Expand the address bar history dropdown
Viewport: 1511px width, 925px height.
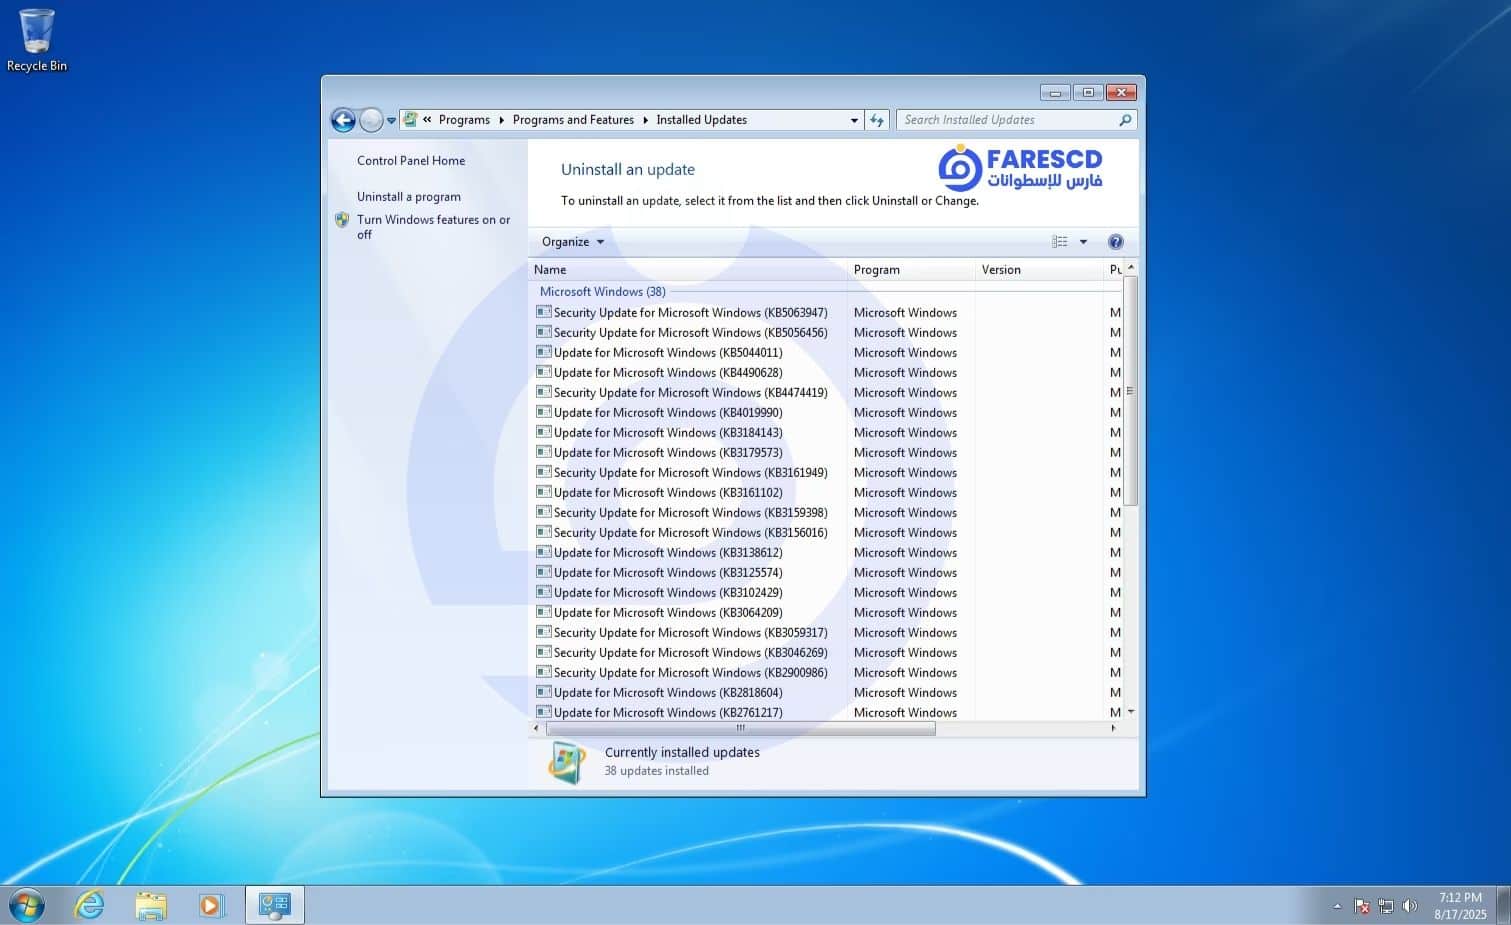pyautogui.click(x=854, y=120)
